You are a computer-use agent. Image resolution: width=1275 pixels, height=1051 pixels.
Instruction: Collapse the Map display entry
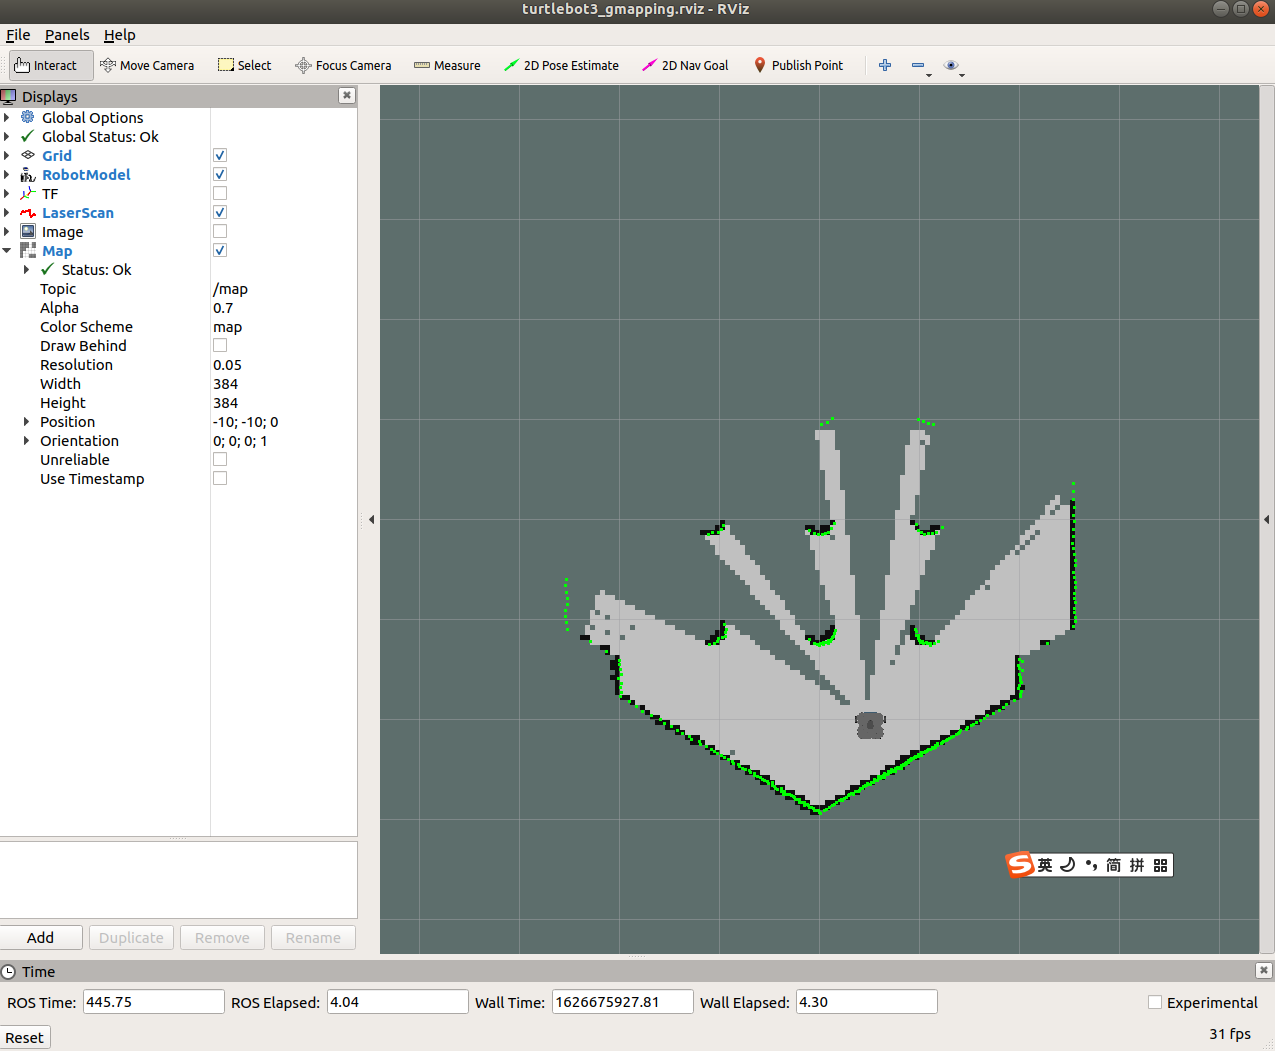(x=7, y=250)
